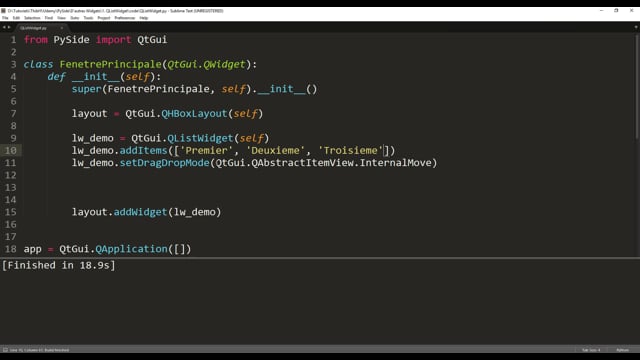
Task: Restore down the Sublime Text window
Action: click(616, 11)
